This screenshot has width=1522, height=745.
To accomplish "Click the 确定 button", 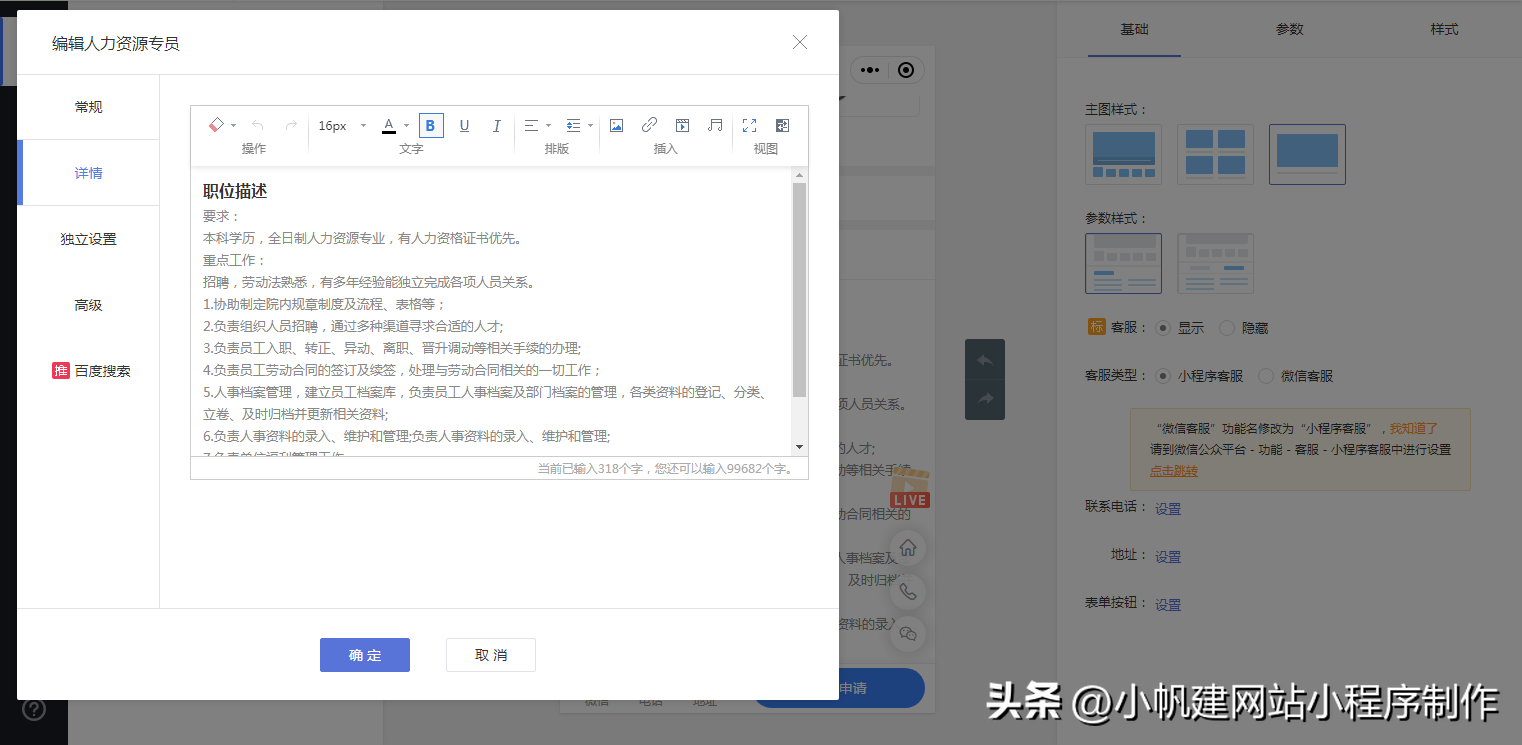I will point(365,655).
